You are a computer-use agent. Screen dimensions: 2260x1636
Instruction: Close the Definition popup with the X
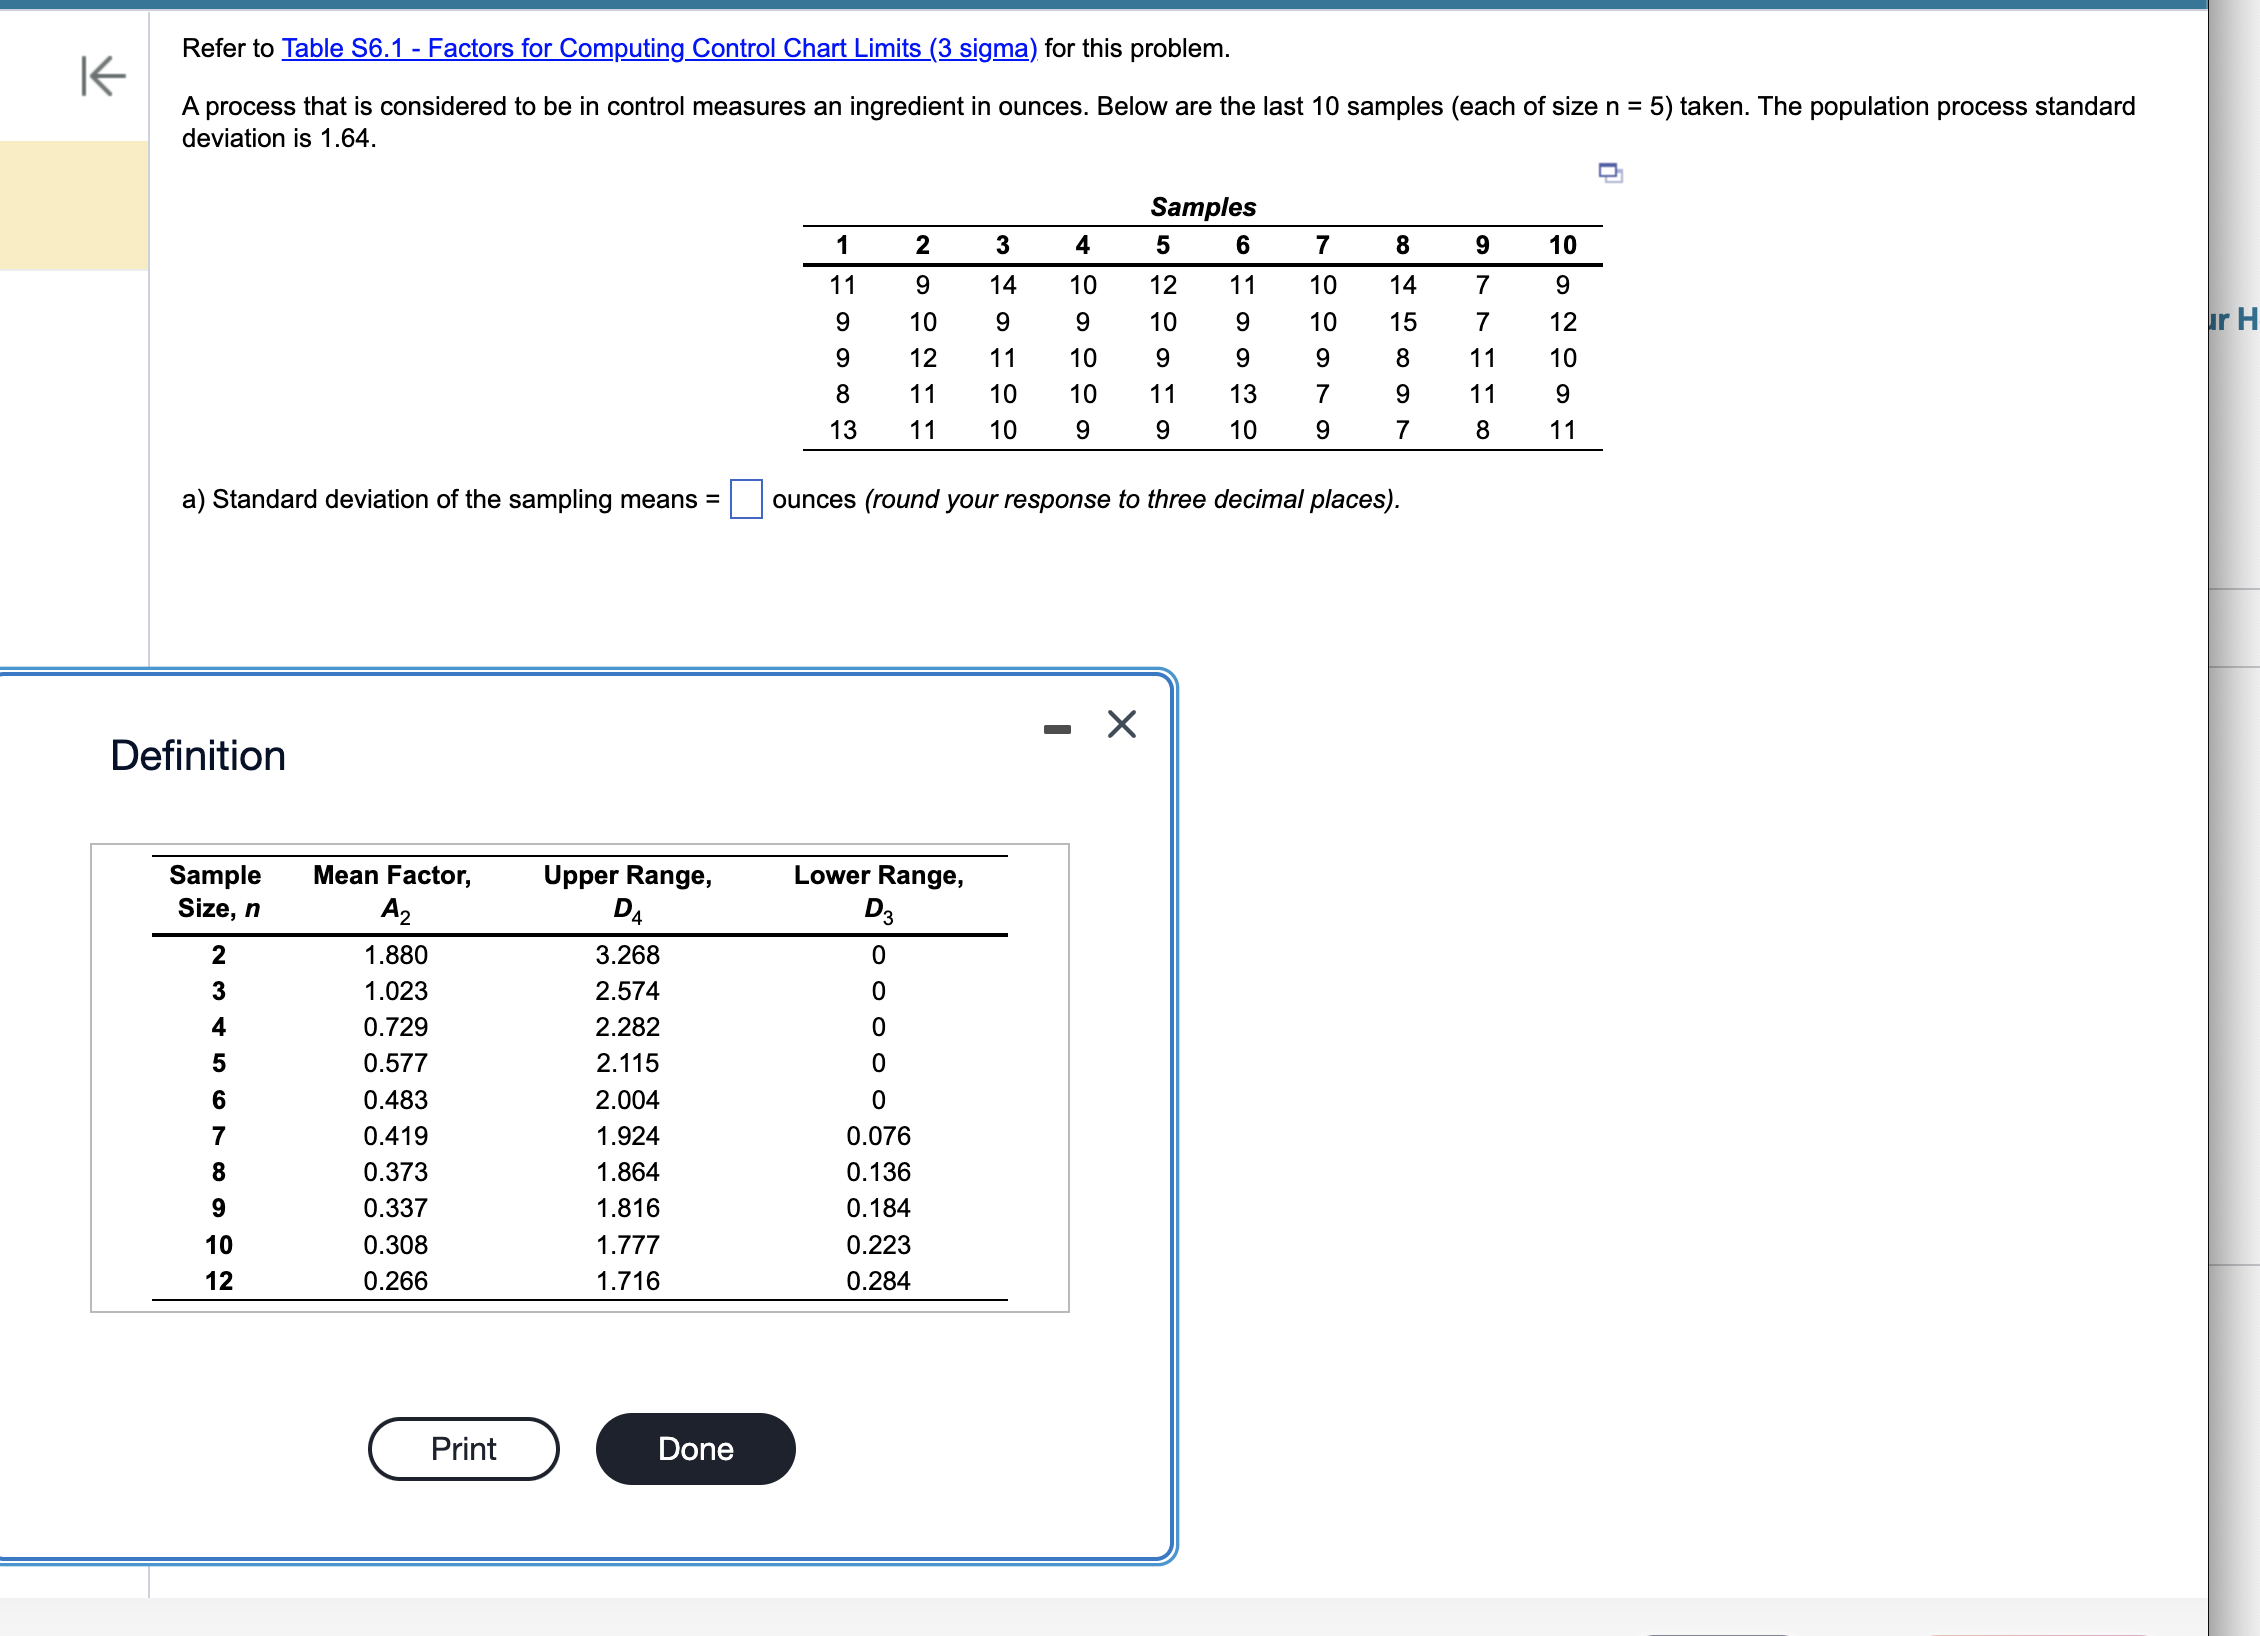(1121, 724)
